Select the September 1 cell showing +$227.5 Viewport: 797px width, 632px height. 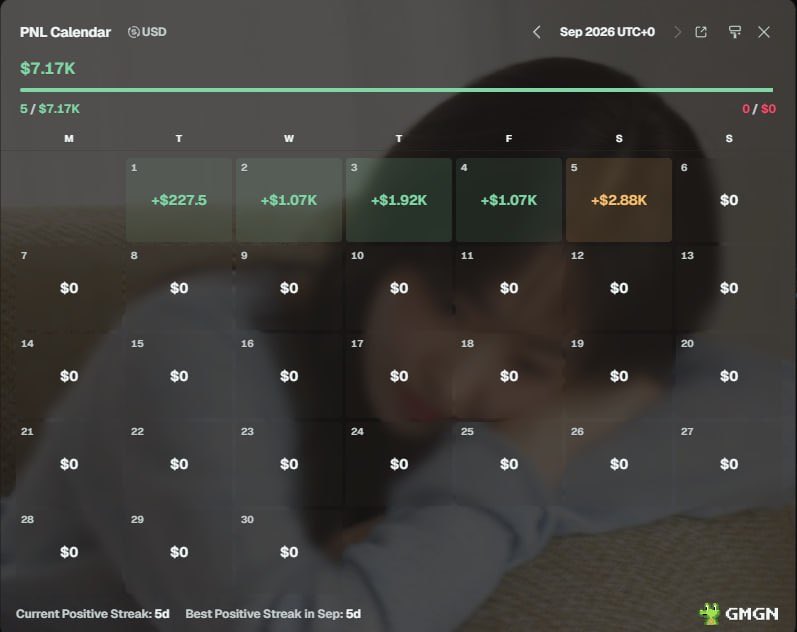click(x=179, y=200)
